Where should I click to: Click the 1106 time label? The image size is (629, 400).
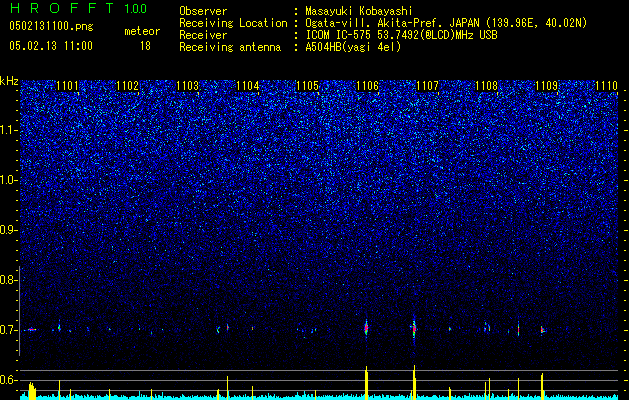point(367,86)
